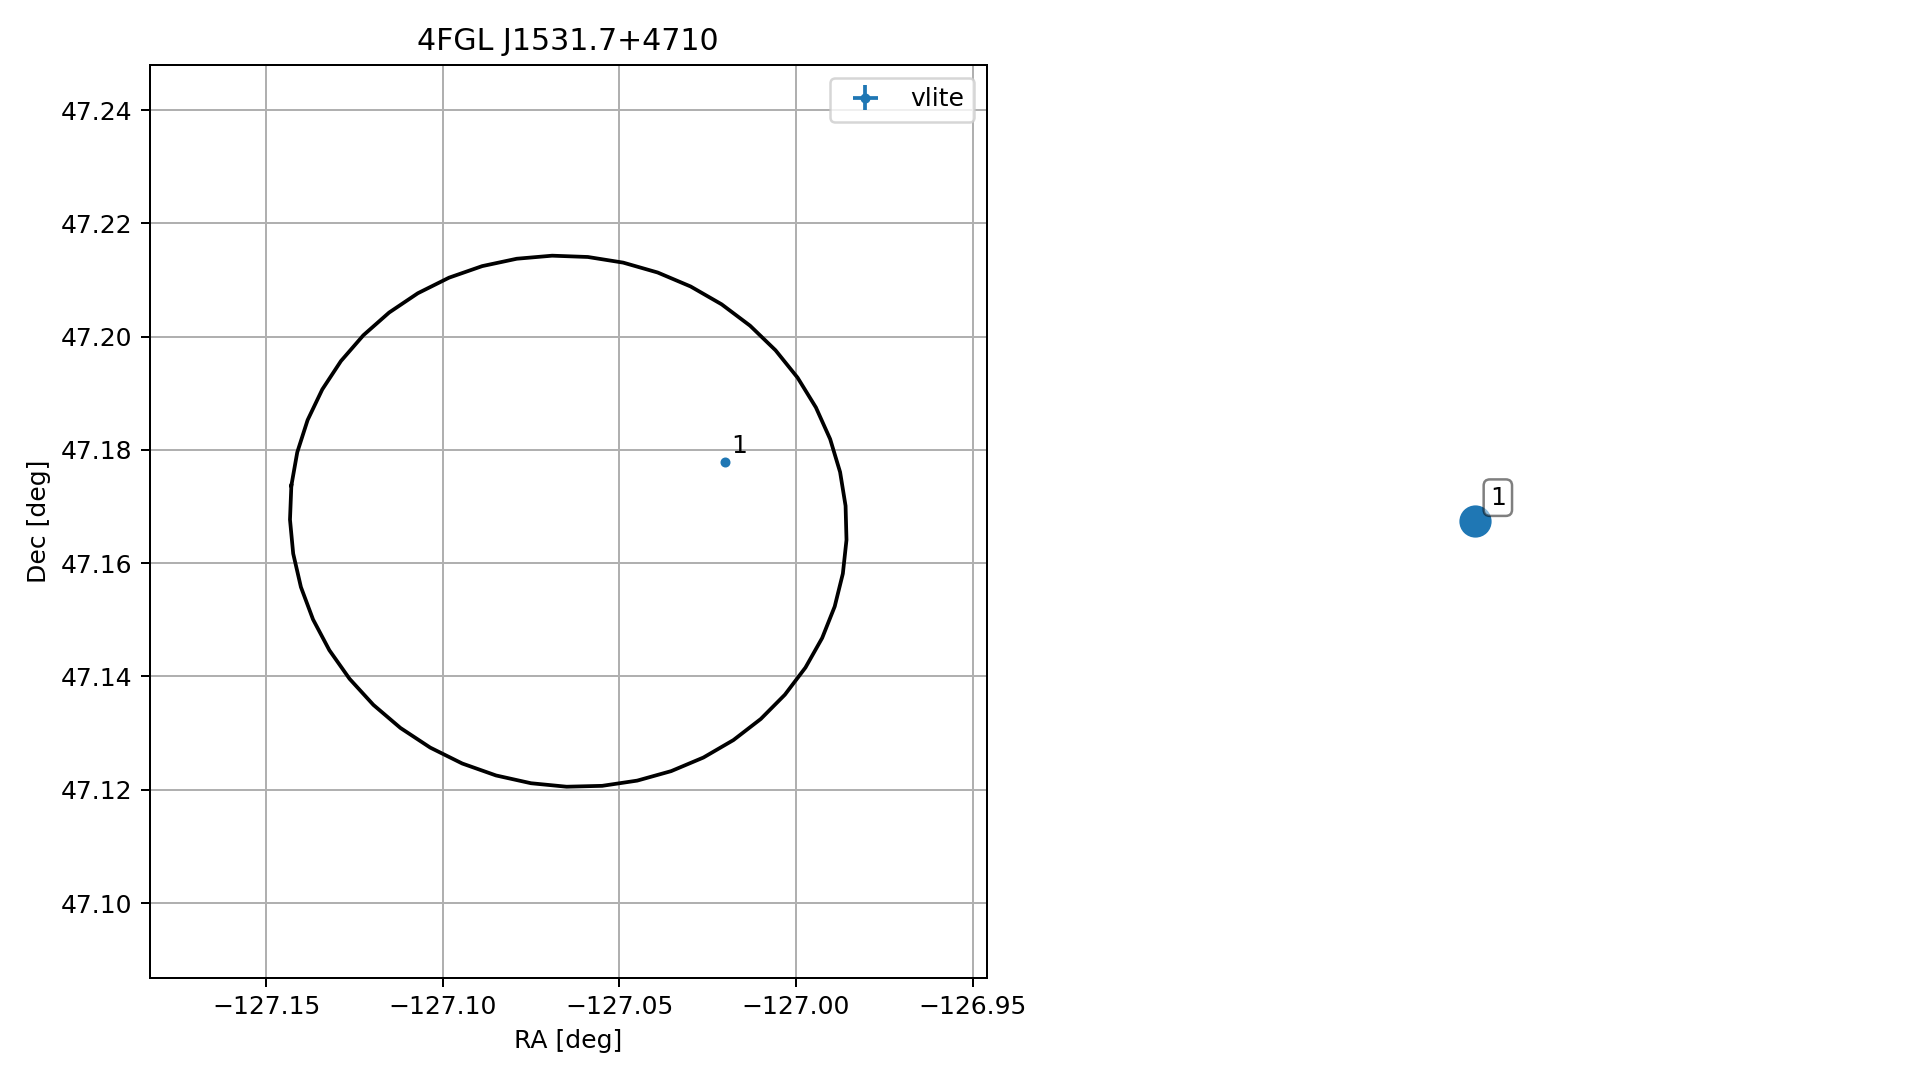The height and width of the screenshot is (1080, 1919).
Task: Click the −127.05 tick label on RA axis
Action: click(x=619, y=1006)
